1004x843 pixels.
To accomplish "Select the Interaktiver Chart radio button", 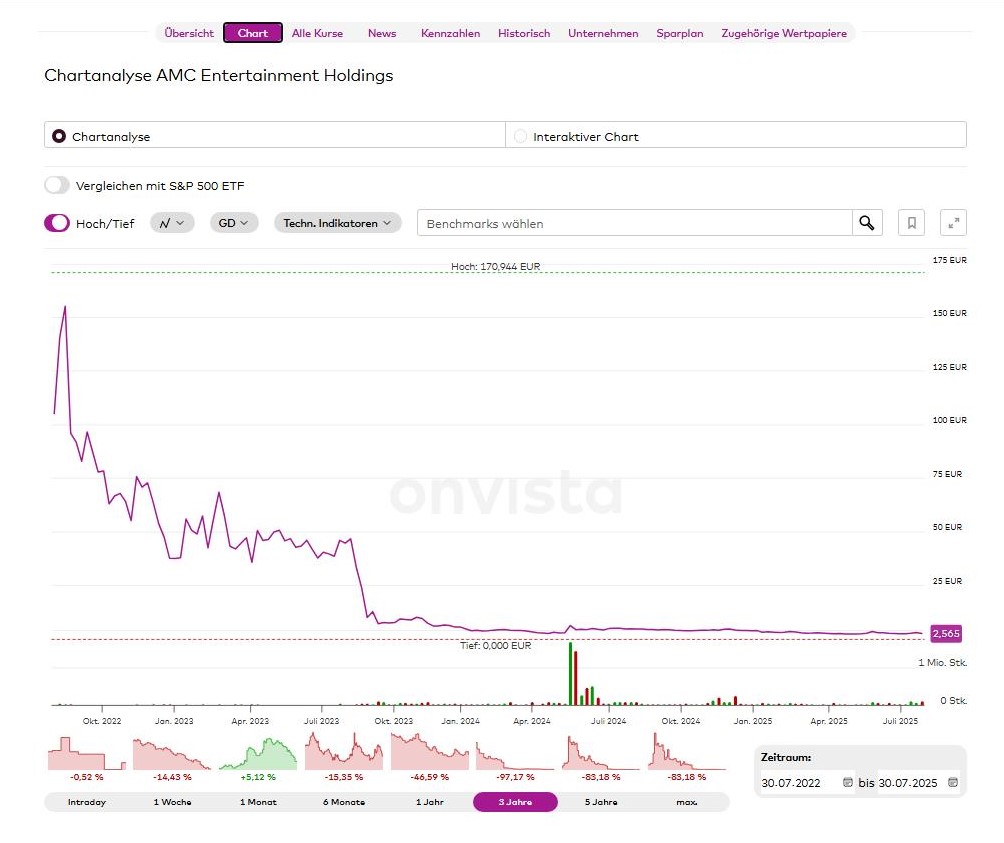I will [x=519, y=134].
